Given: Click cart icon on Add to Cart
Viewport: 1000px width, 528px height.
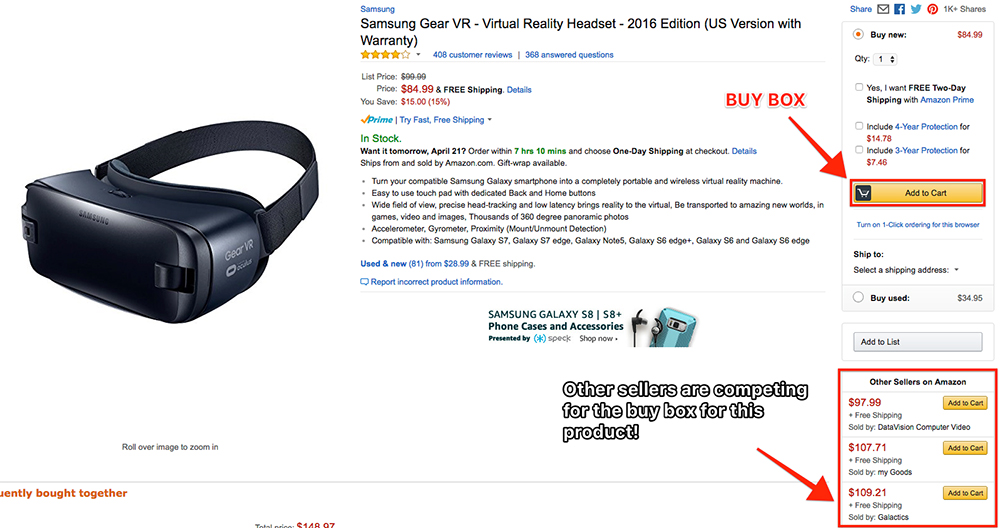Looking at the screenshot, I should (864, 193).
